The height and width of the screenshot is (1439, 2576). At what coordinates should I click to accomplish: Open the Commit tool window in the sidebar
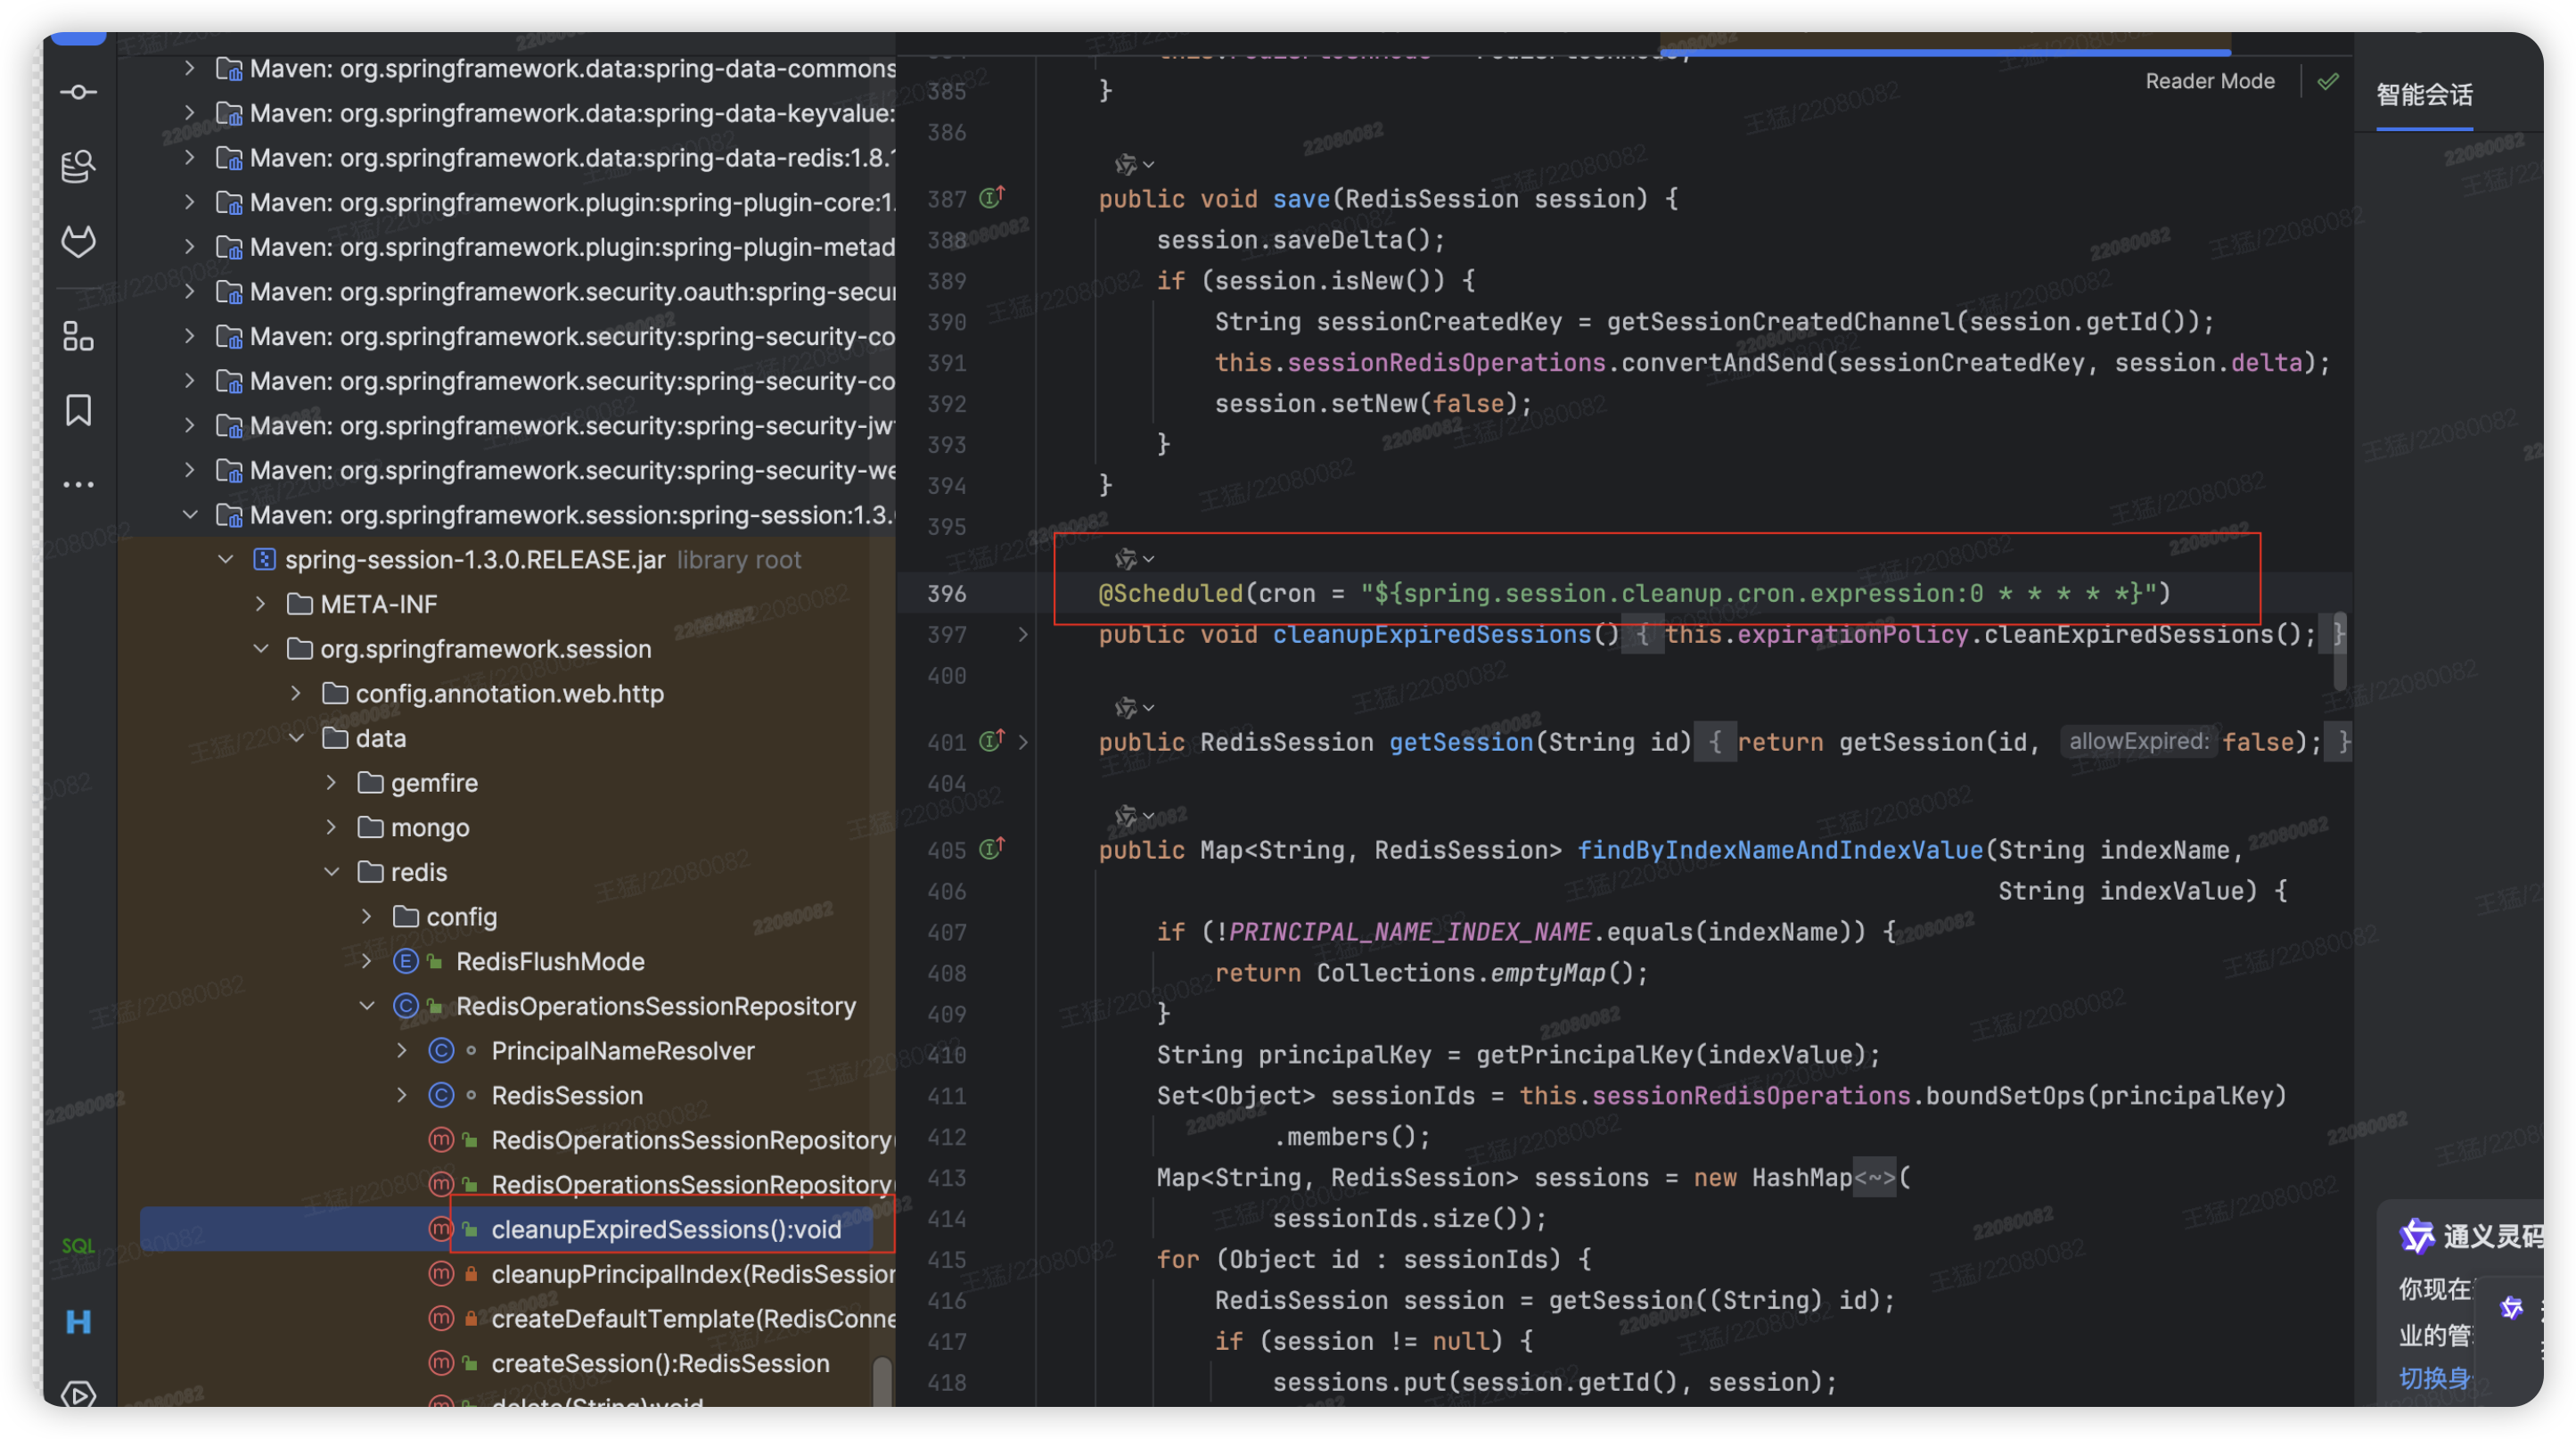pos(78,91)
